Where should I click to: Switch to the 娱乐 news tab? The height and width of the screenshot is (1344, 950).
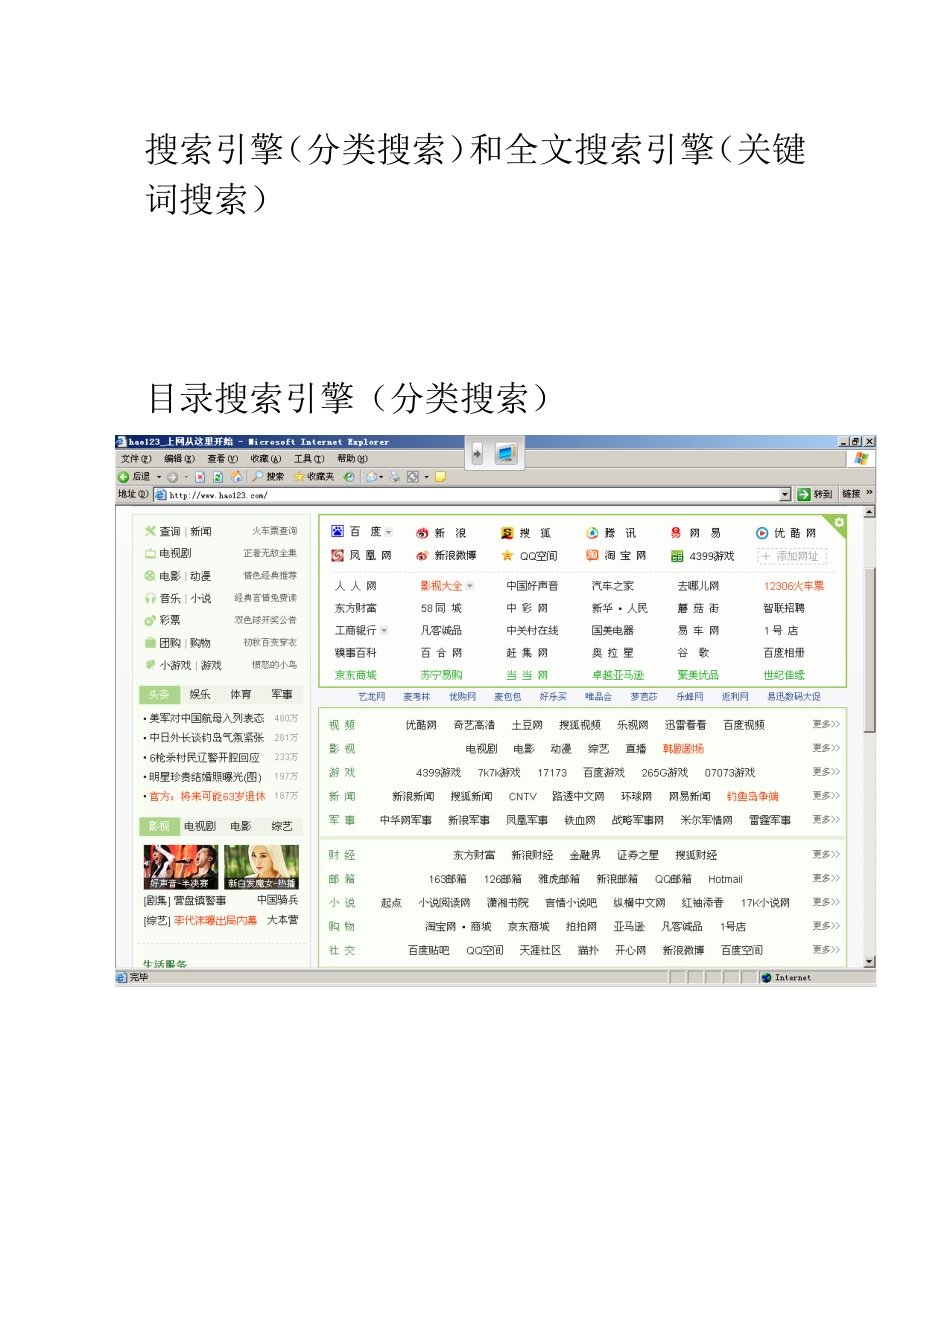(x=200, y=694)
